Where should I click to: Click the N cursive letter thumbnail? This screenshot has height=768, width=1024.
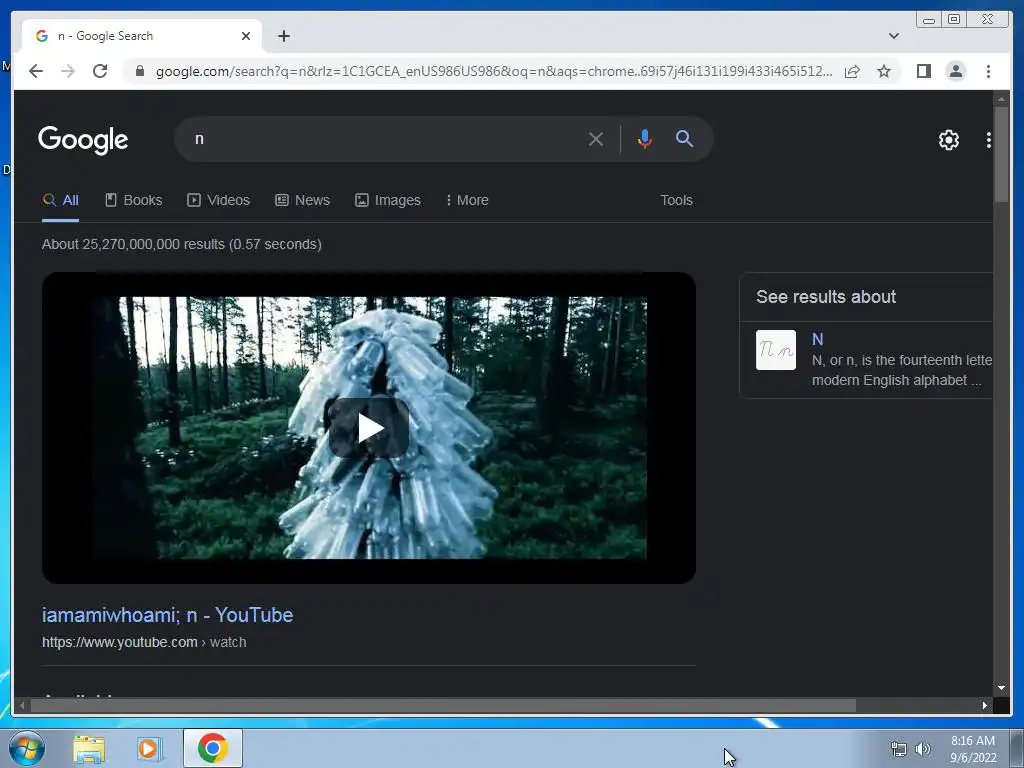click(x=776, y=350)
